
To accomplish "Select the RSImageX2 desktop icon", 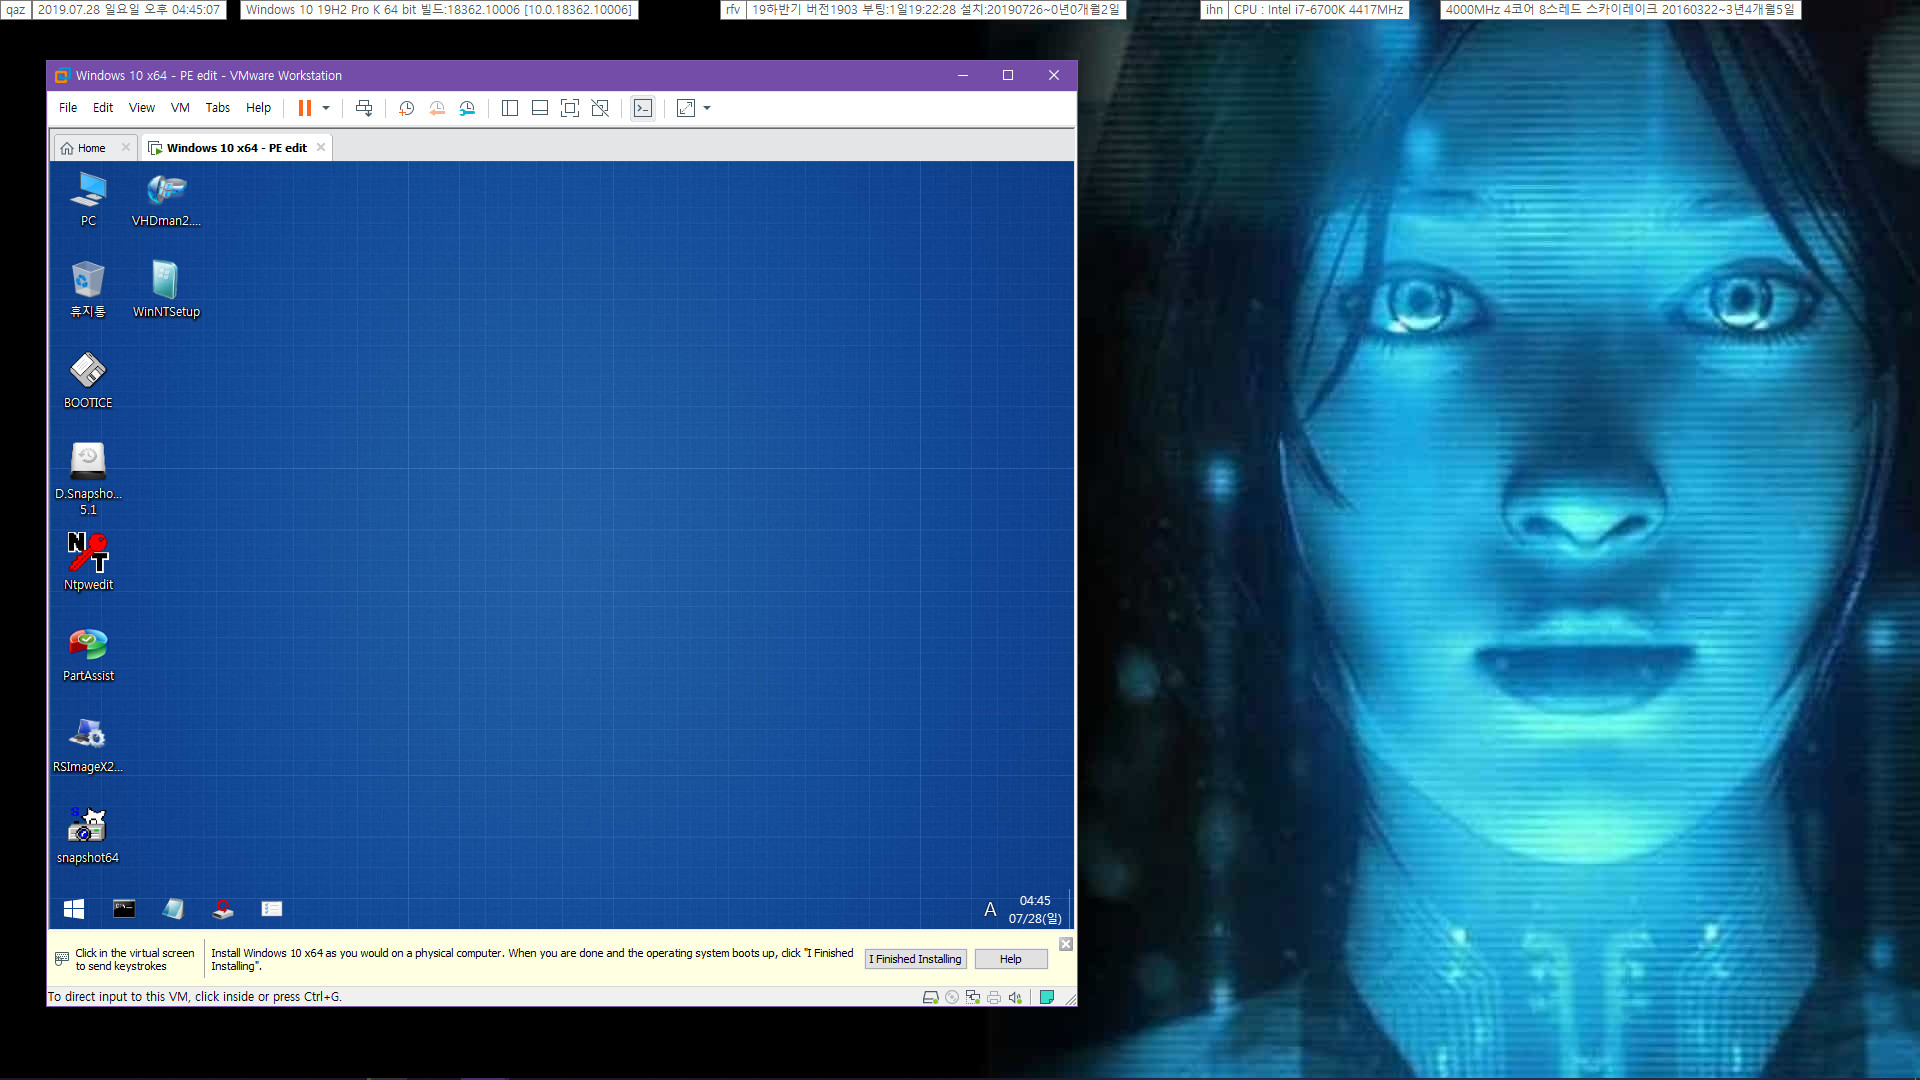I will tap(88, 745).
